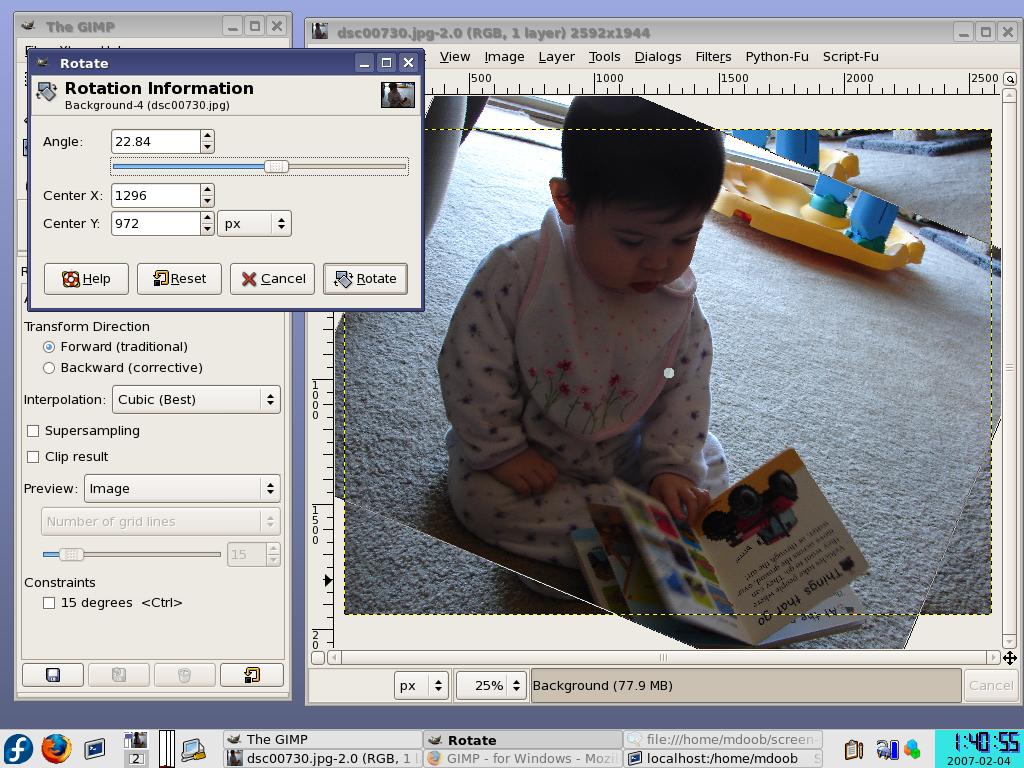Open the terminal launcher in the panel
Screen dimensions: 1024x768
(x=95, y=748)
